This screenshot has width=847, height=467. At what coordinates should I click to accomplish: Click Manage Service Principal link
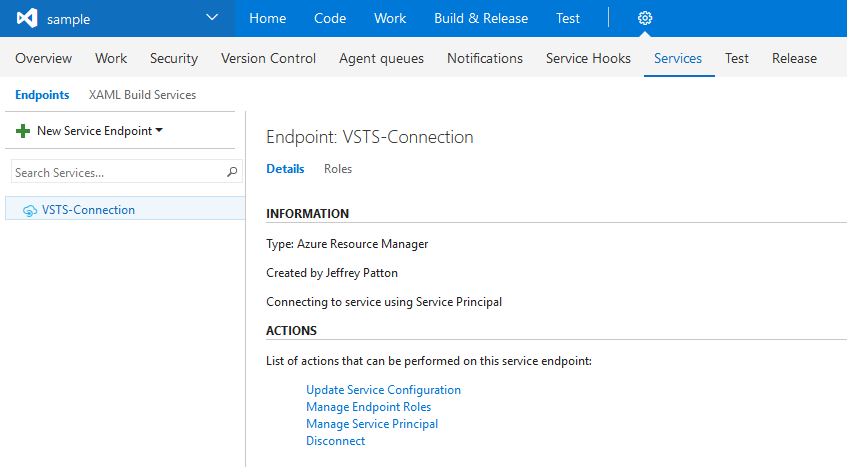pyautogui.click(x=372, y=424)
